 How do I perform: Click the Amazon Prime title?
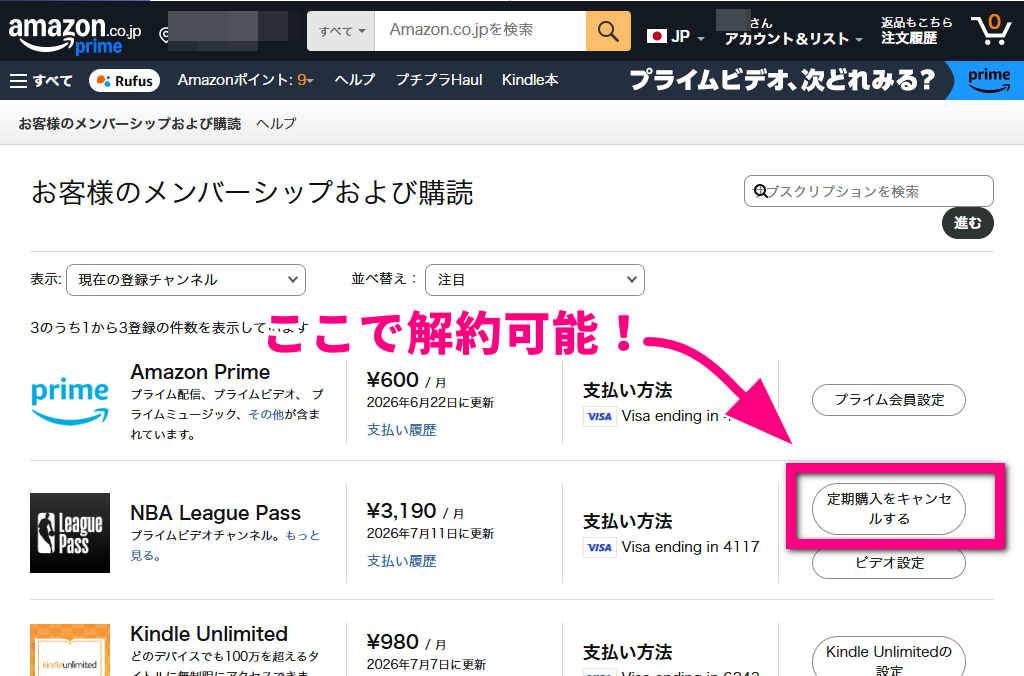click(x=200, y=372)
